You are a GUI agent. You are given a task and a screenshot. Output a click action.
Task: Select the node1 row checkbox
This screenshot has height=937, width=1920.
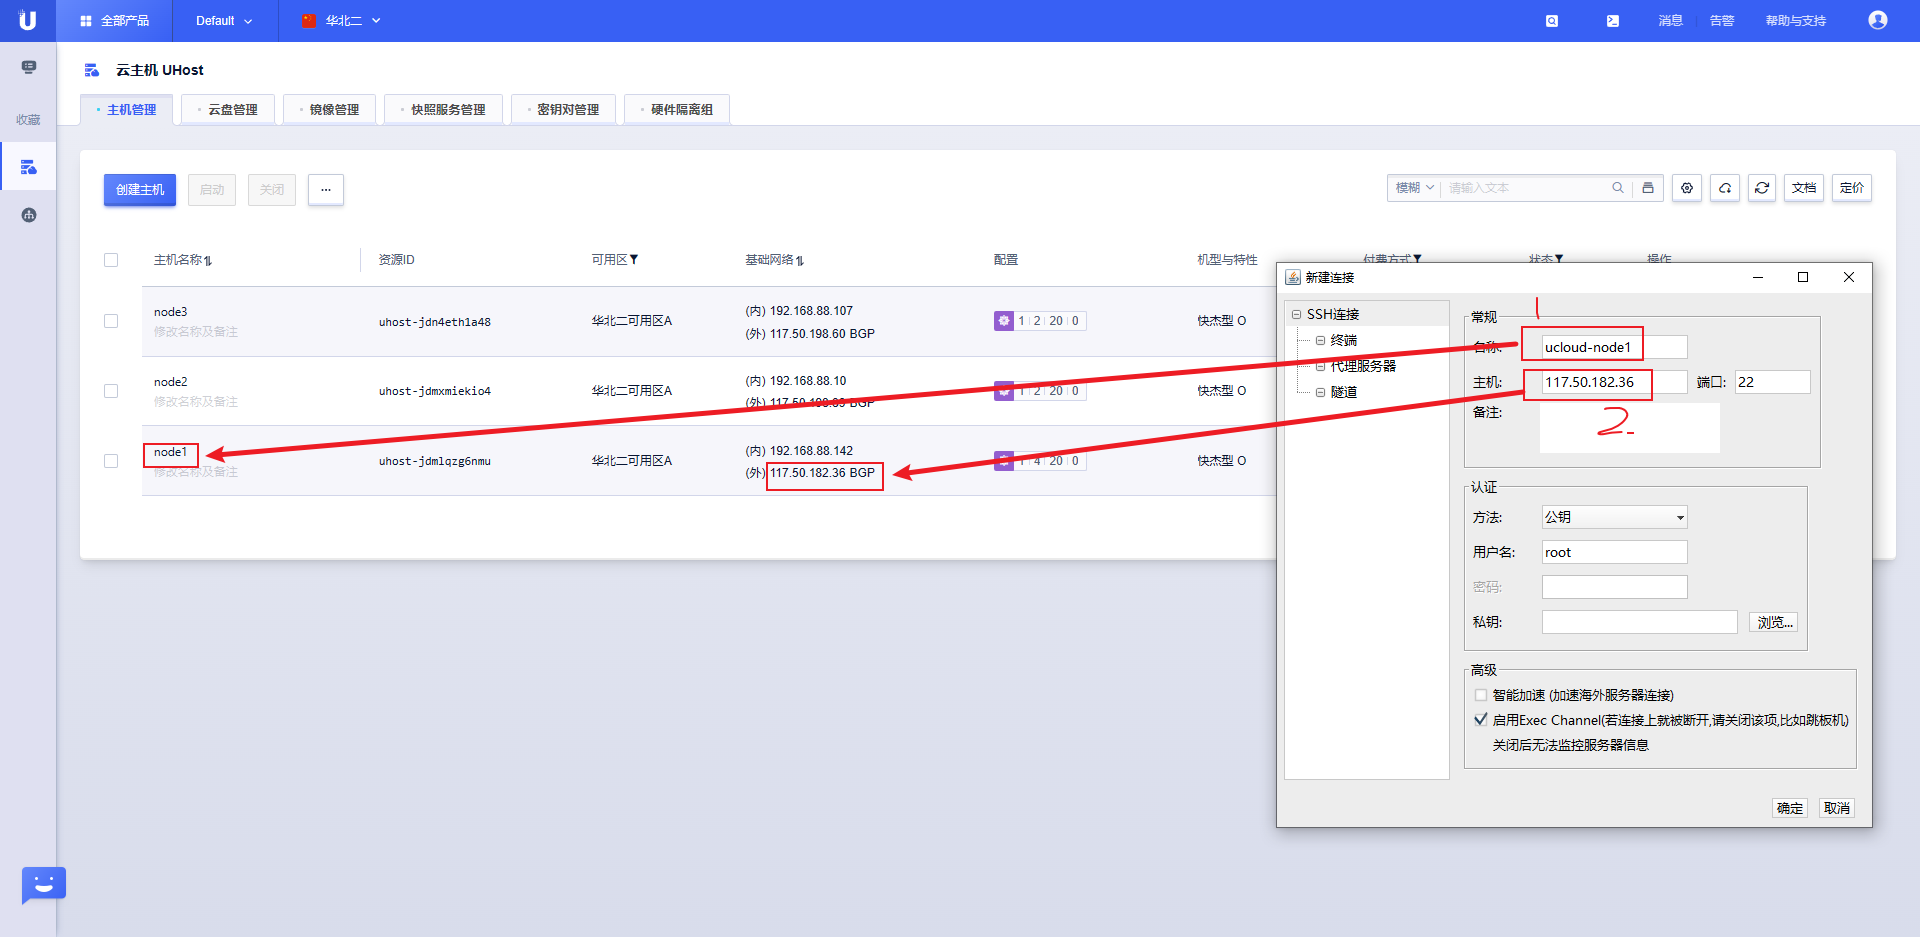111,461
